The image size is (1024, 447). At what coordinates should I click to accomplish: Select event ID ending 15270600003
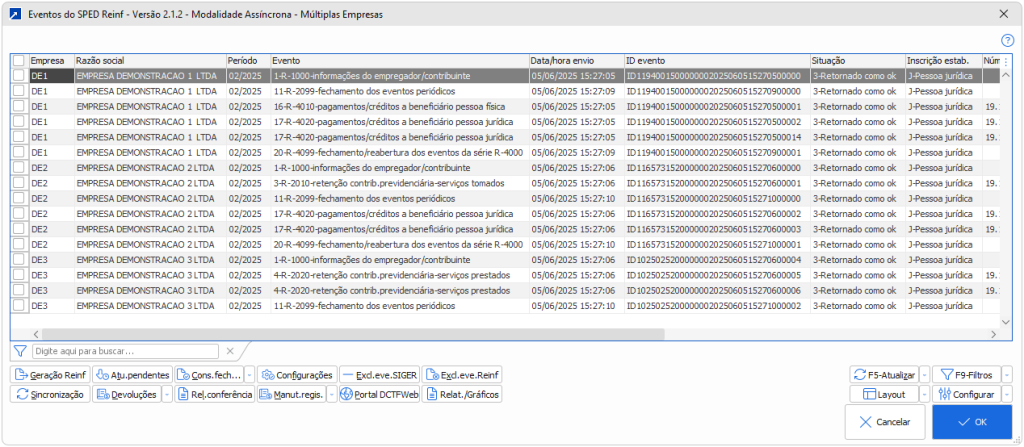pos(717,229)
